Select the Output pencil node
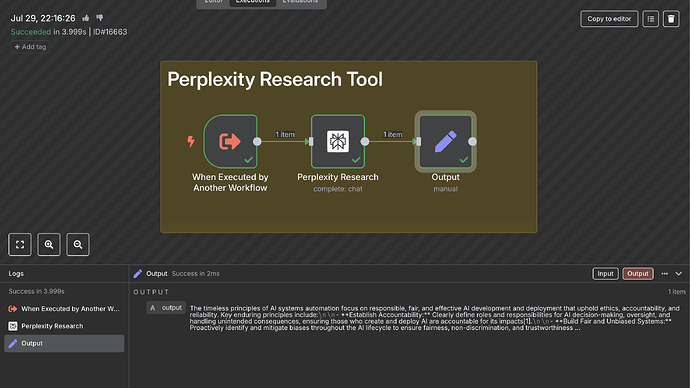The height and width of the screenshot is (388, 690). [x=445, y=142]
